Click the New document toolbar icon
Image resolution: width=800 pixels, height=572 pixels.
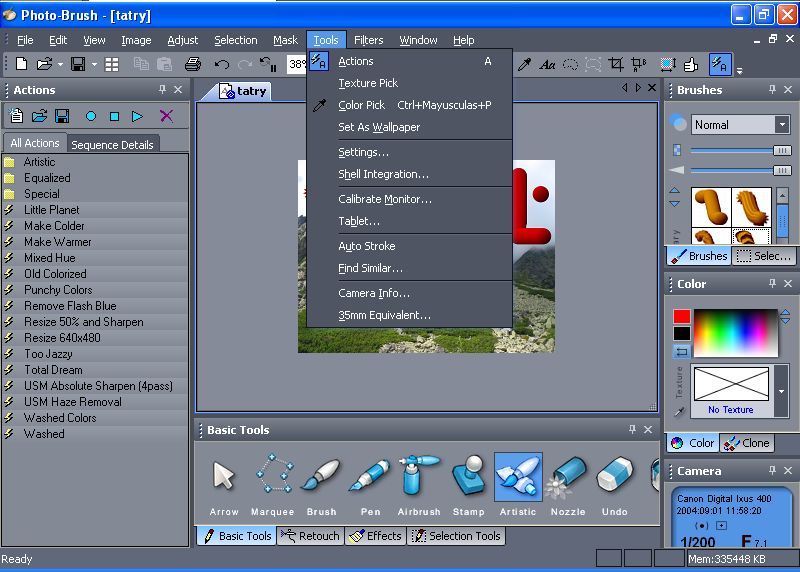pyautogui.click(x=21, y=64)
